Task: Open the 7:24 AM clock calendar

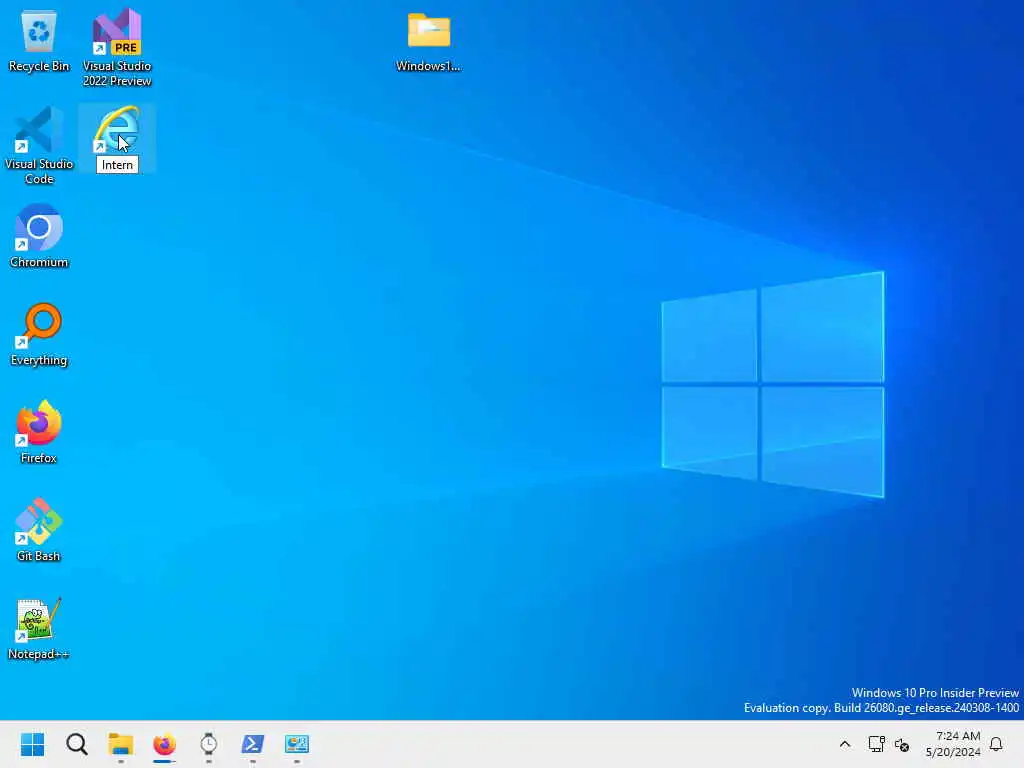Action: (953, 744)
